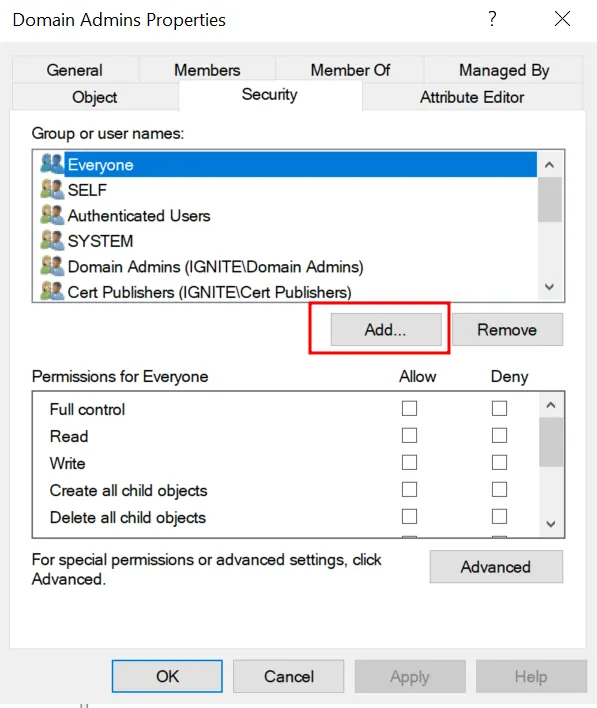Click the Delete all child objects label
Screen dimensions: 597x708
128,517
